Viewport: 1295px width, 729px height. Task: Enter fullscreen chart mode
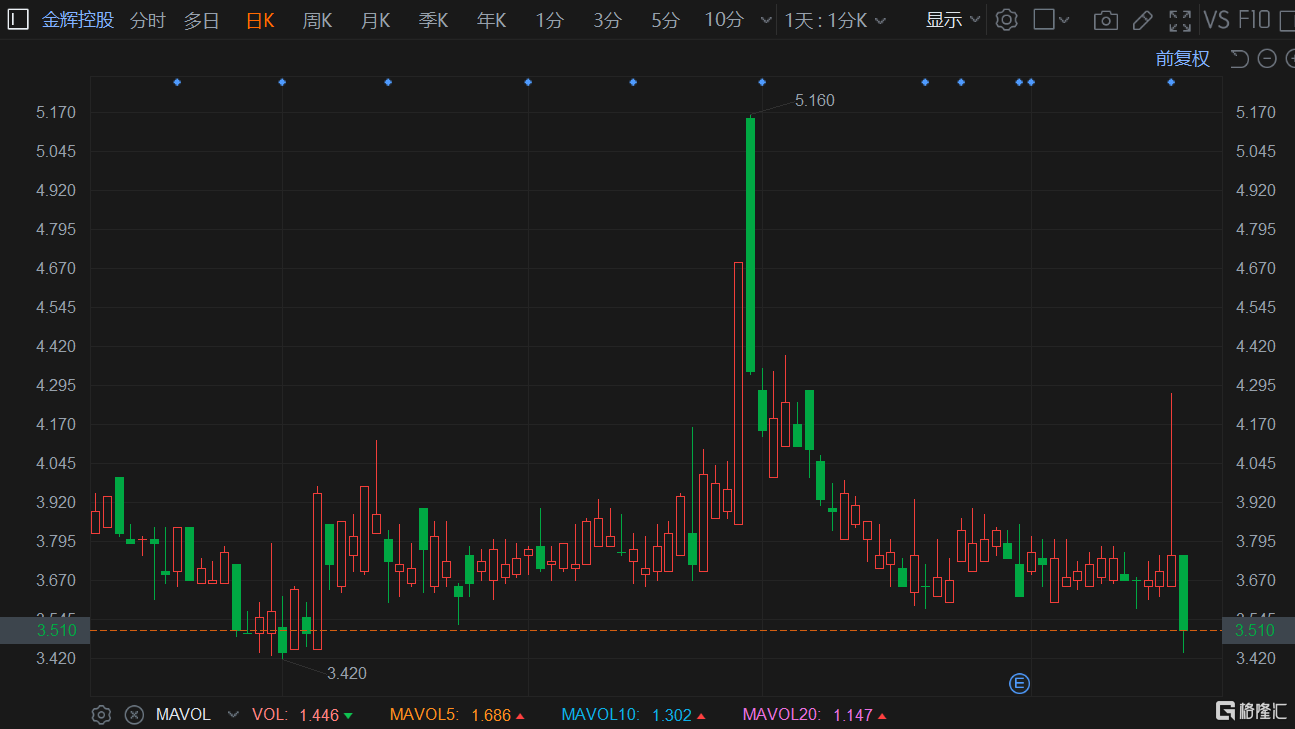(1180, 20)
